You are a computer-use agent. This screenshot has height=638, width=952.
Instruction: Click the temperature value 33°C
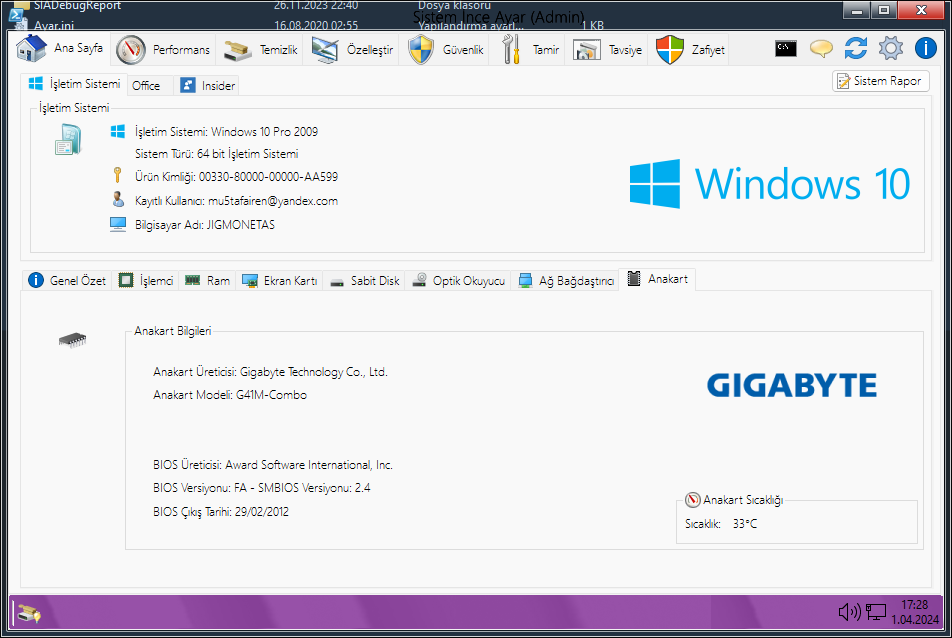pyautogui.click(x=744, y=524)
